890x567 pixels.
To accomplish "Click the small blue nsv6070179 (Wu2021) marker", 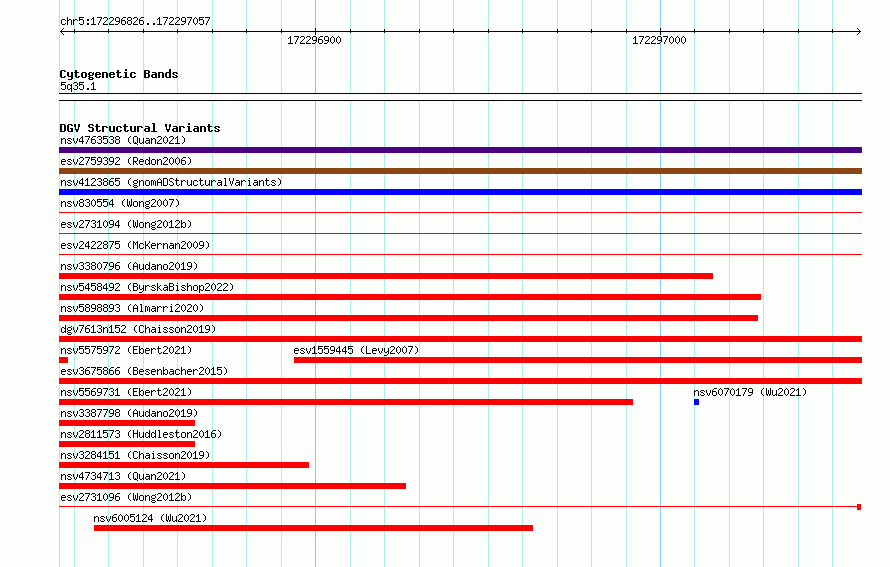I will tap(696, 402).
